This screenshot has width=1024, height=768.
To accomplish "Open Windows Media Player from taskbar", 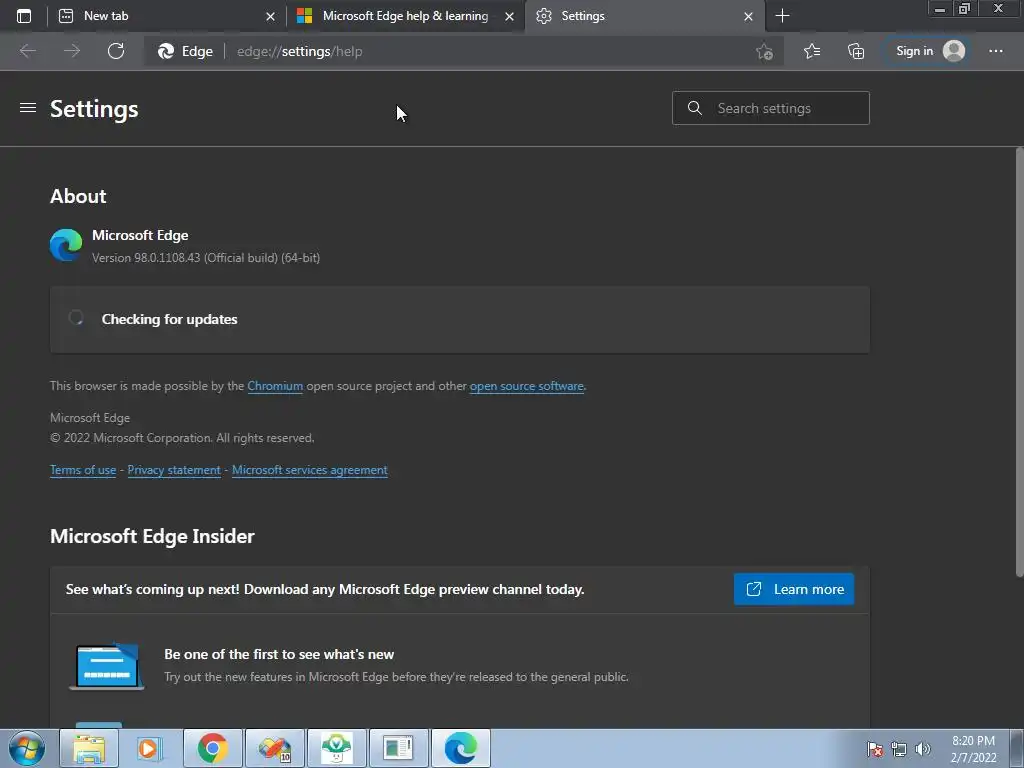I will 150,748.
